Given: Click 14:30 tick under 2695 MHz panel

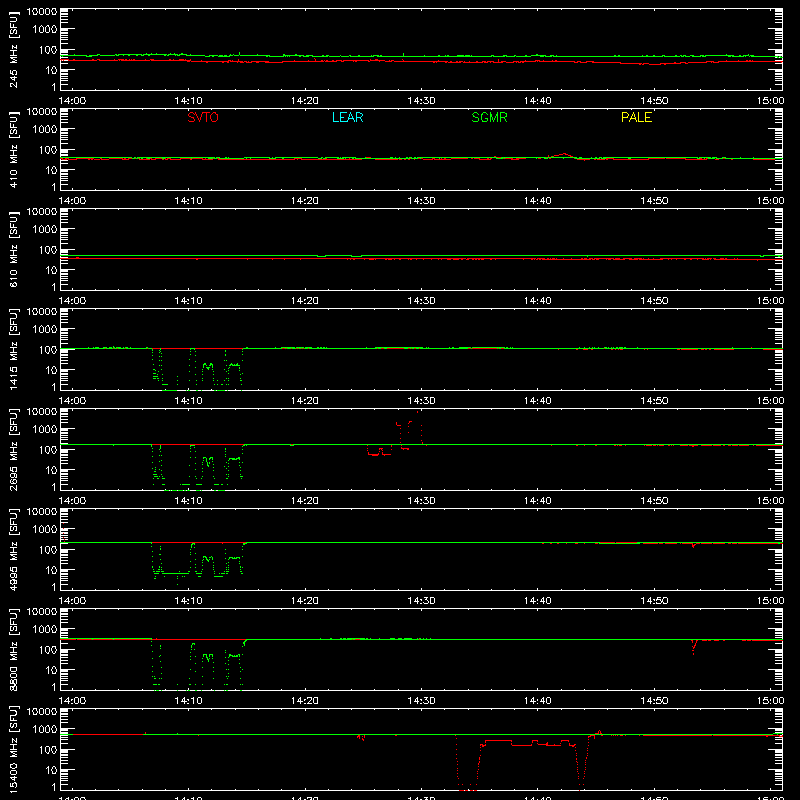Looking at the screenshot, I should point(421,501).
